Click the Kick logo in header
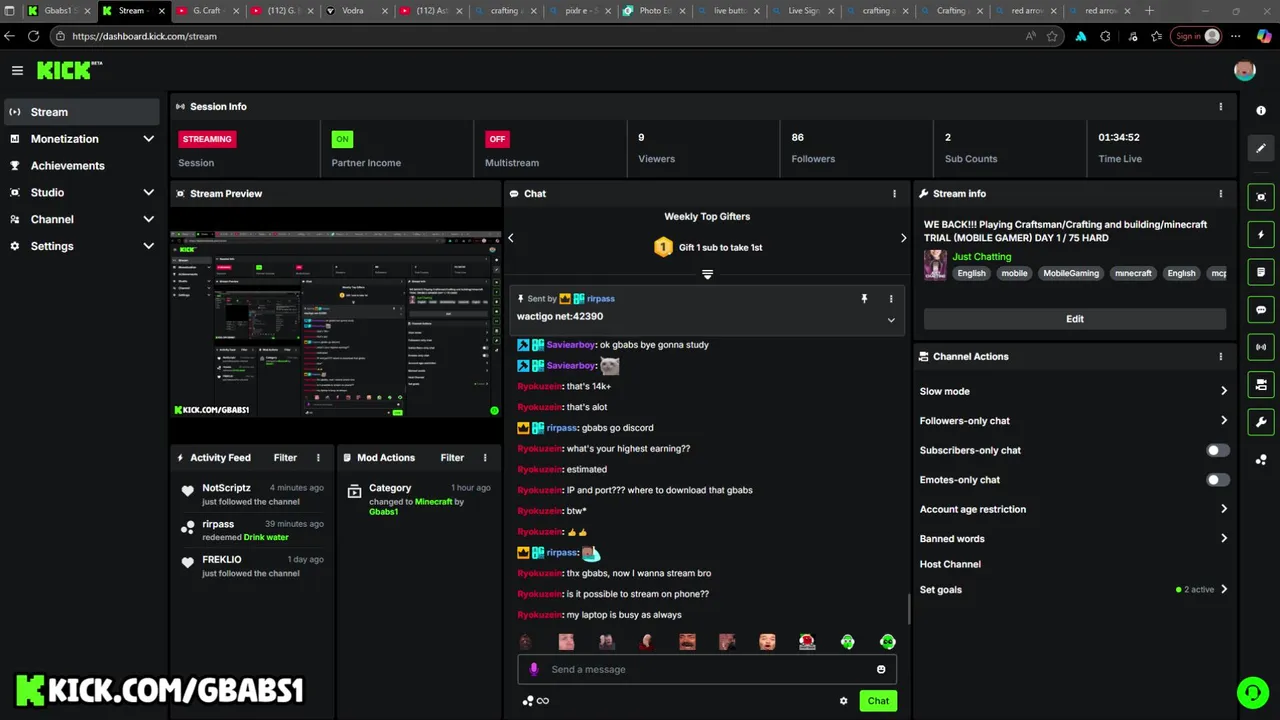The image size is (1280, 720). tap(69, 70)
